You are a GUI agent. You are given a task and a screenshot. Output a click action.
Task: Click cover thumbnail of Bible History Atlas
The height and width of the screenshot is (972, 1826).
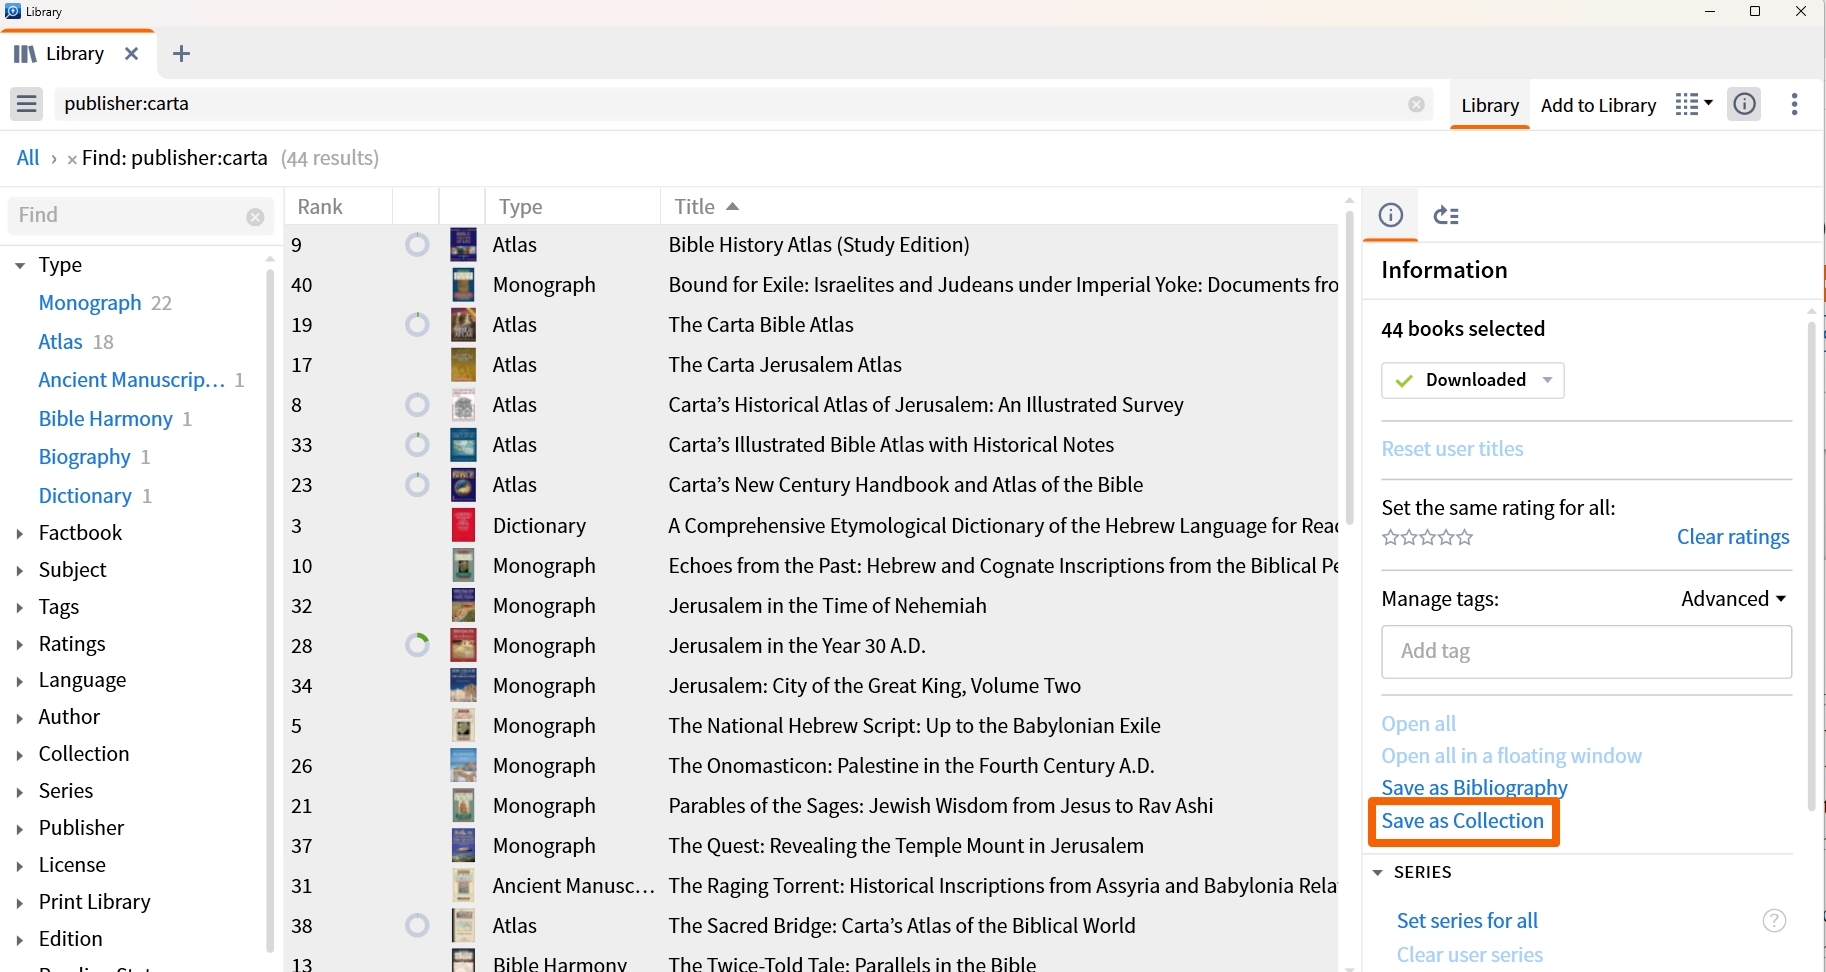(463, 244)
